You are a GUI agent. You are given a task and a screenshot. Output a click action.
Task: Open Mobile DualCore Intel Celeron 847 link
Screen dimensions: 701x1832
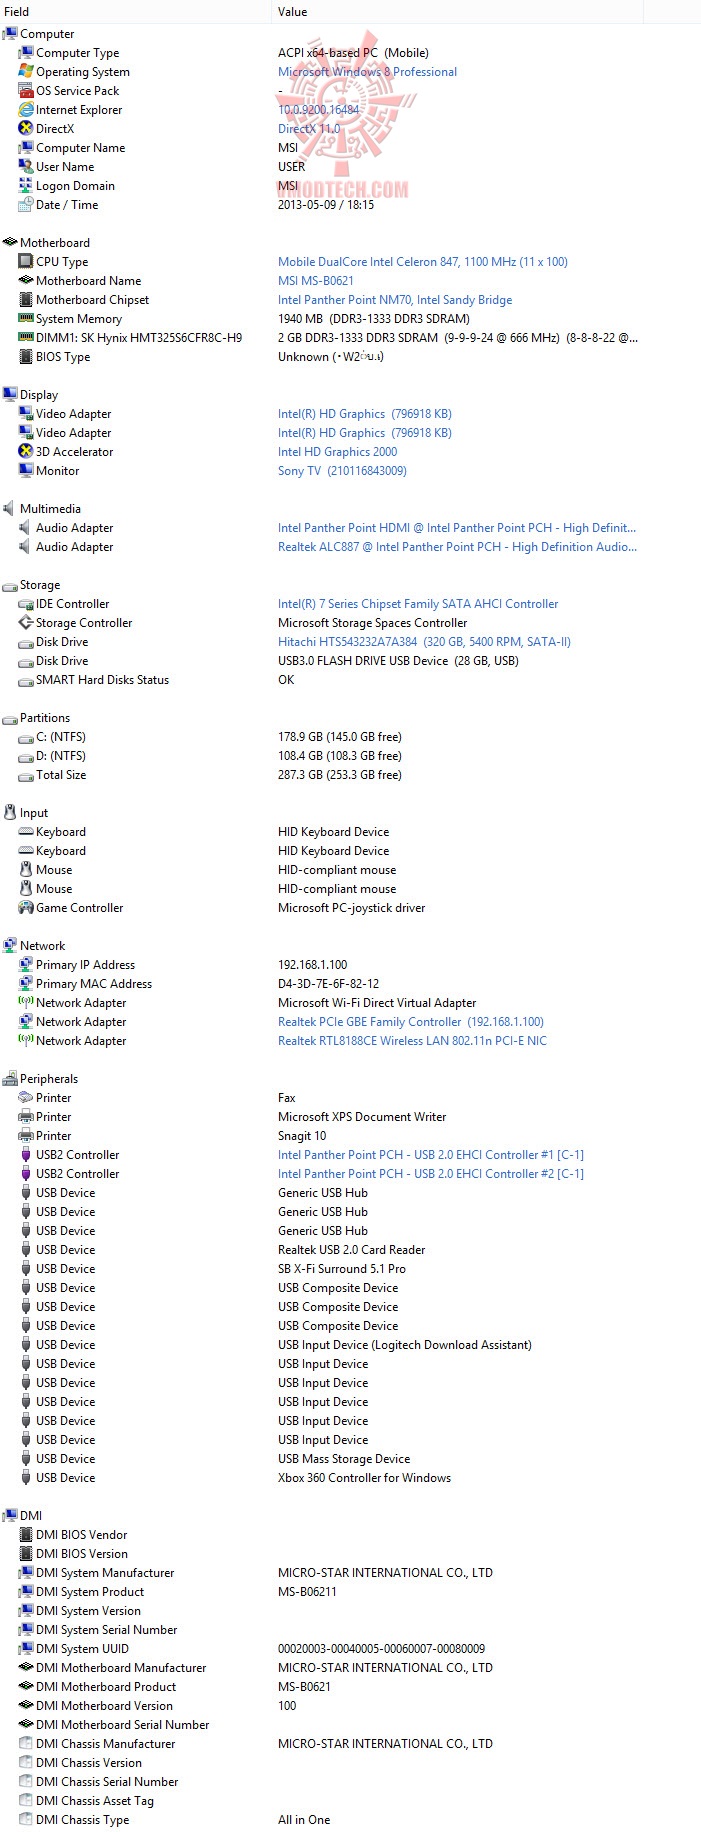(422, 262)
